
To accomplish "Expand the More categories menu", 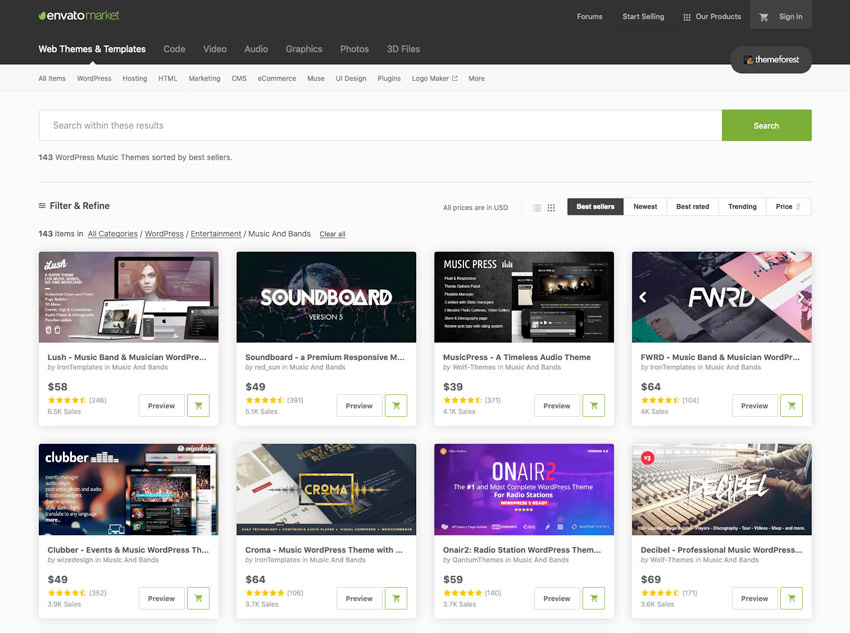I will coord(476,79).
